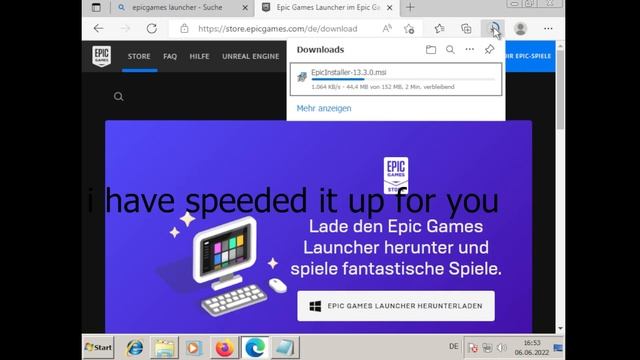Click Epic Games Launcher herunterladen button
640x360 pixels.
[396, 306]
